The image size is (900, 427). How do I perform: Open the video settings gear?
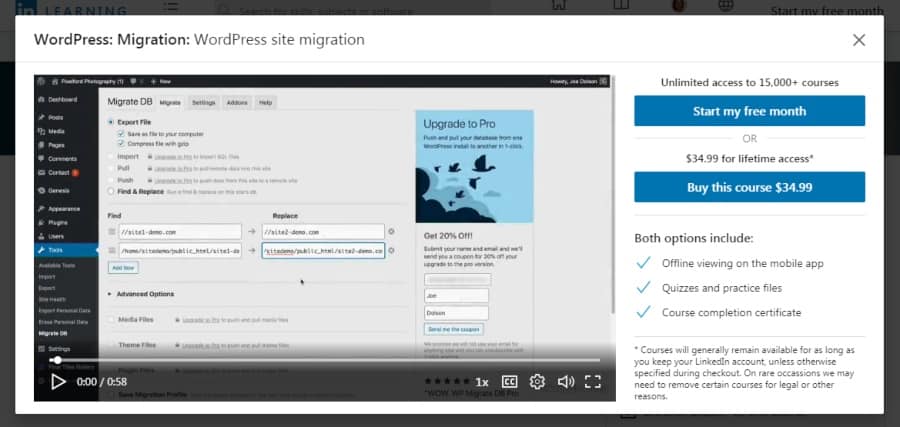click(537, 382)
